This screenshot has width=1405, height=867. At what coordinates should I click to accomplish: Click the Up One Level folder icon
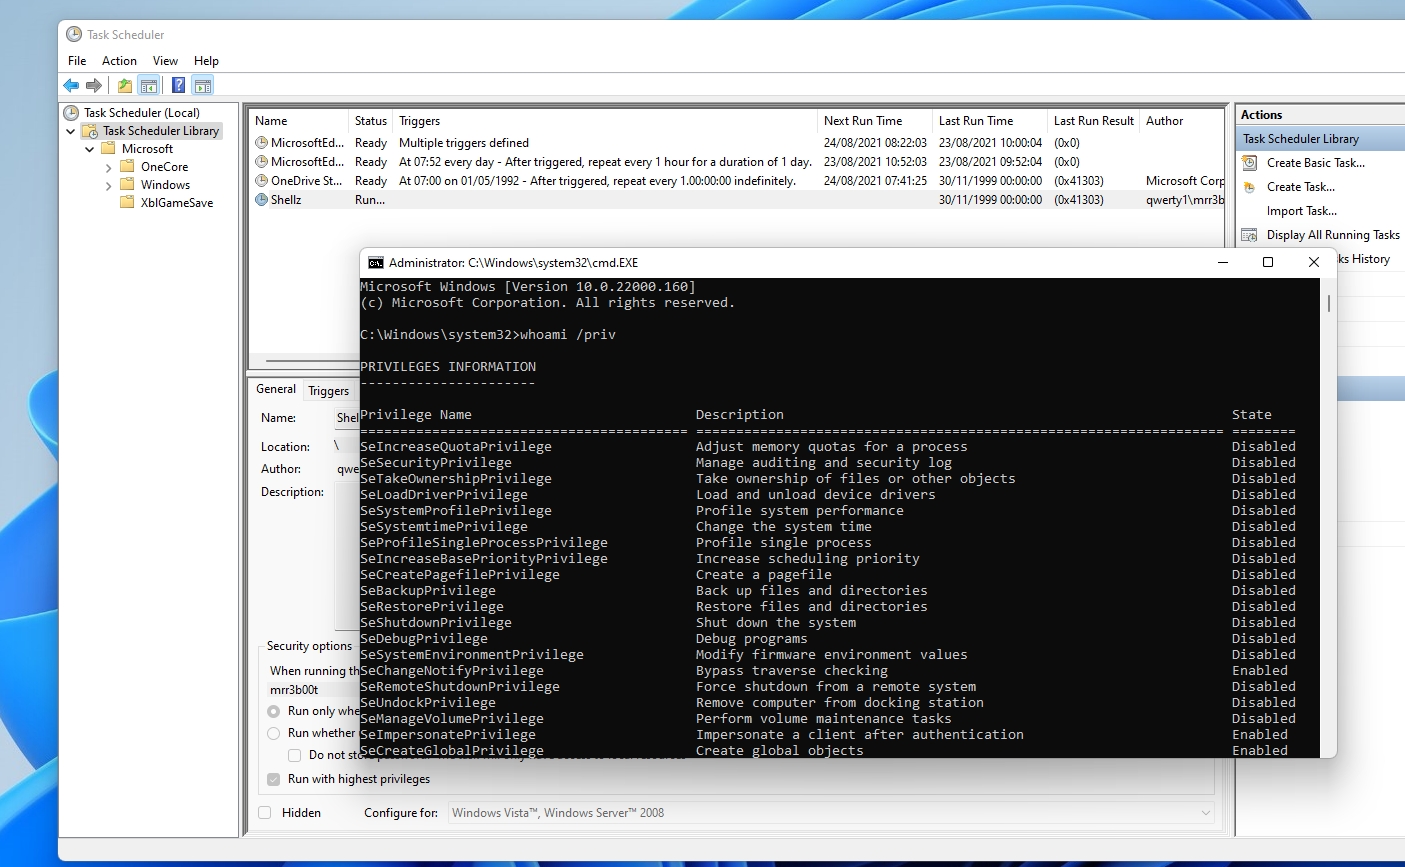coord(124,86)
